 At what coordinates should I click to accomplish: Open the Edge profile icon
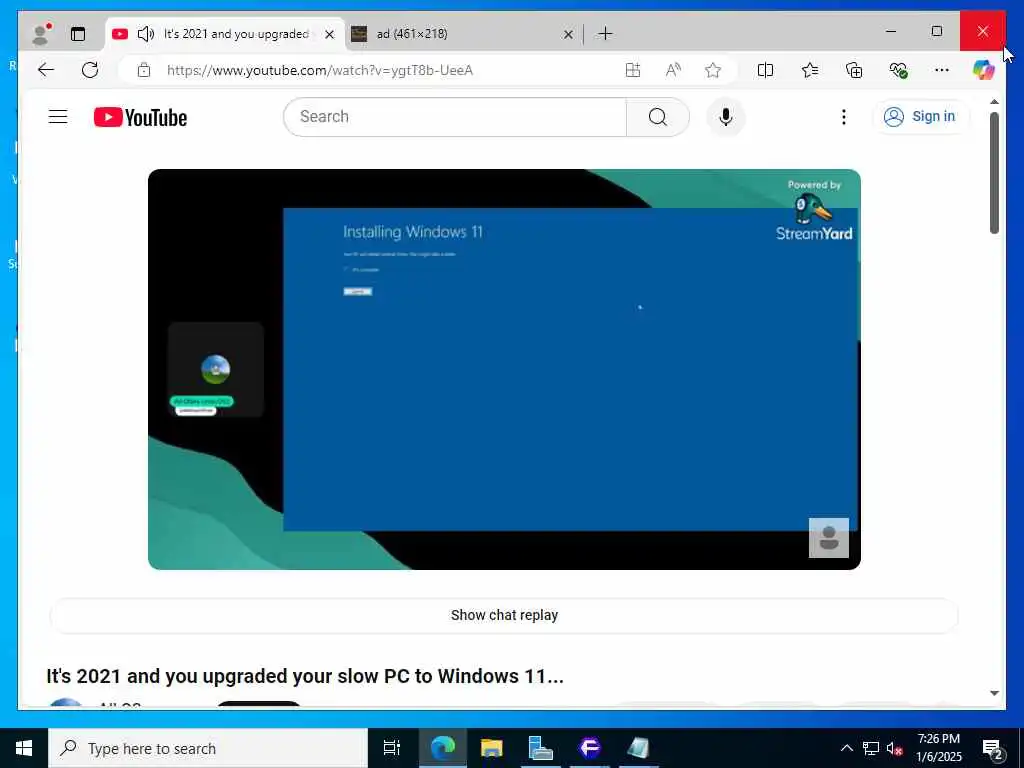41,34
